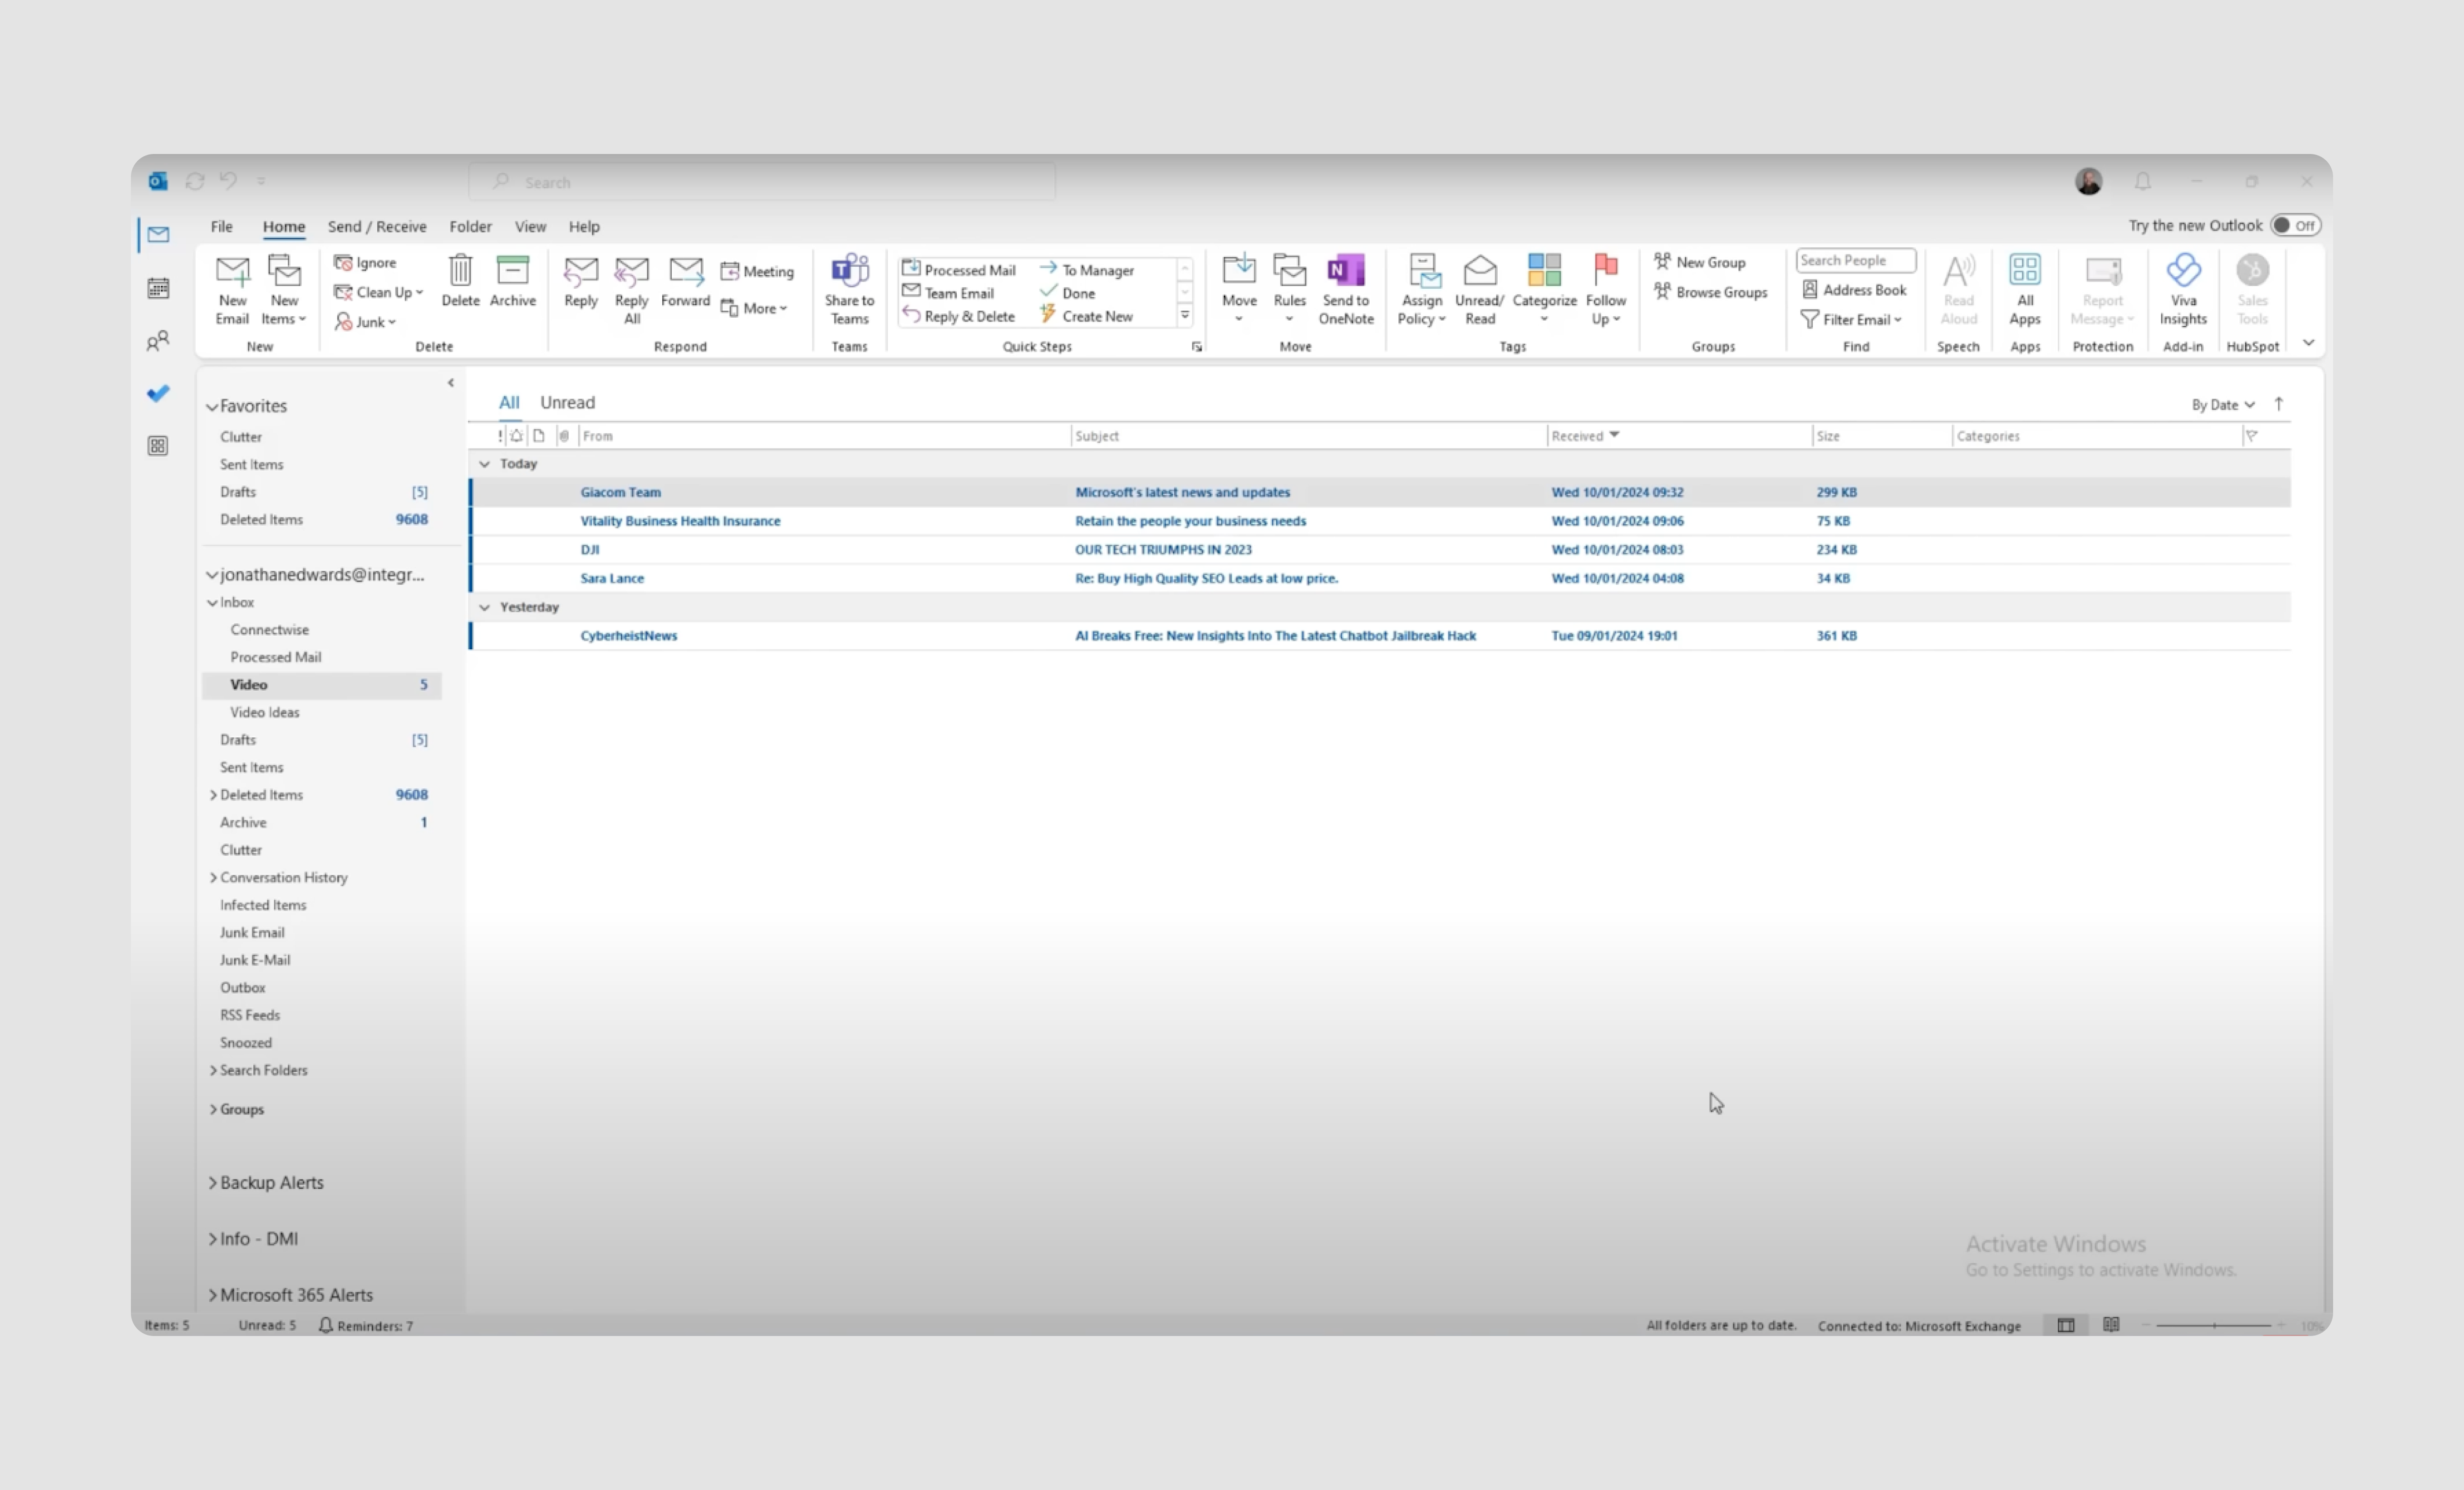The height and width of the screenshot is (1490, 2464).
Task: Open the Help tab
Action: pos(584,227)
